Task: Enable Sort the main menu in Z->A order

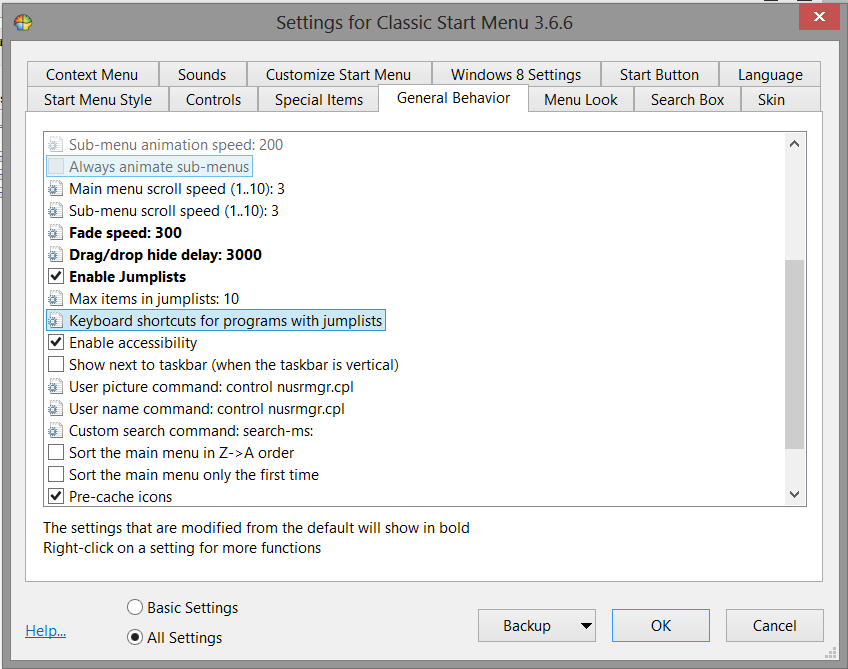Action: coord(56,453)
